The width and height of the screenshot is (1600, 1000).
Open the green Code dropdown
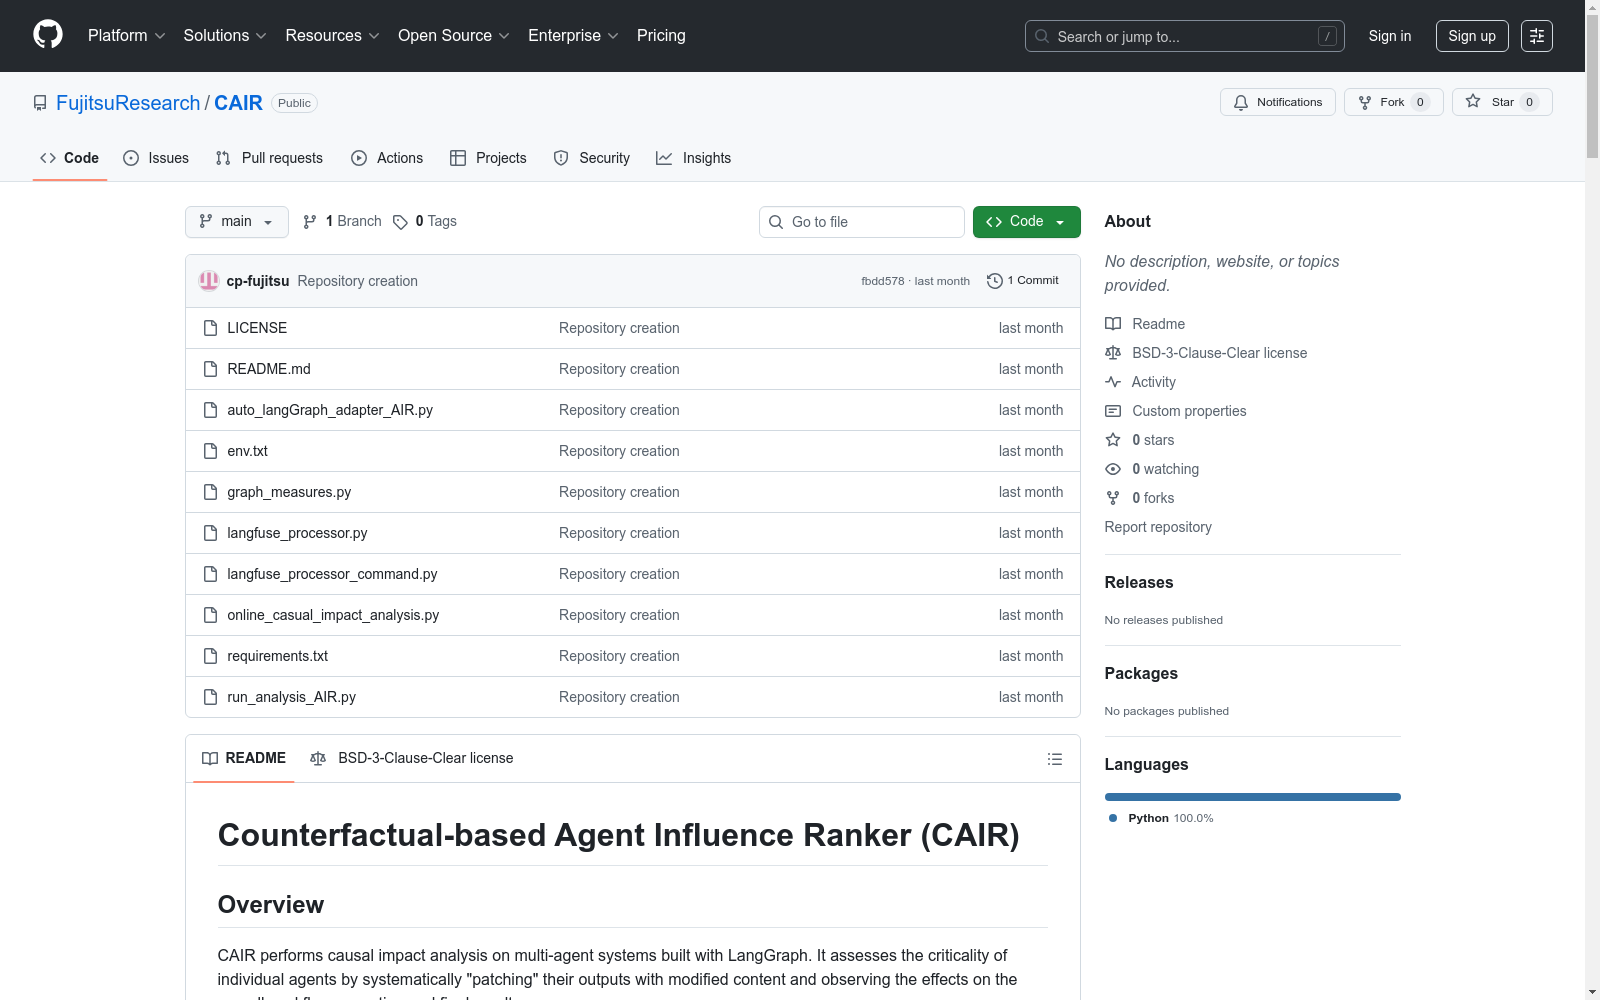click(1027, 222)
